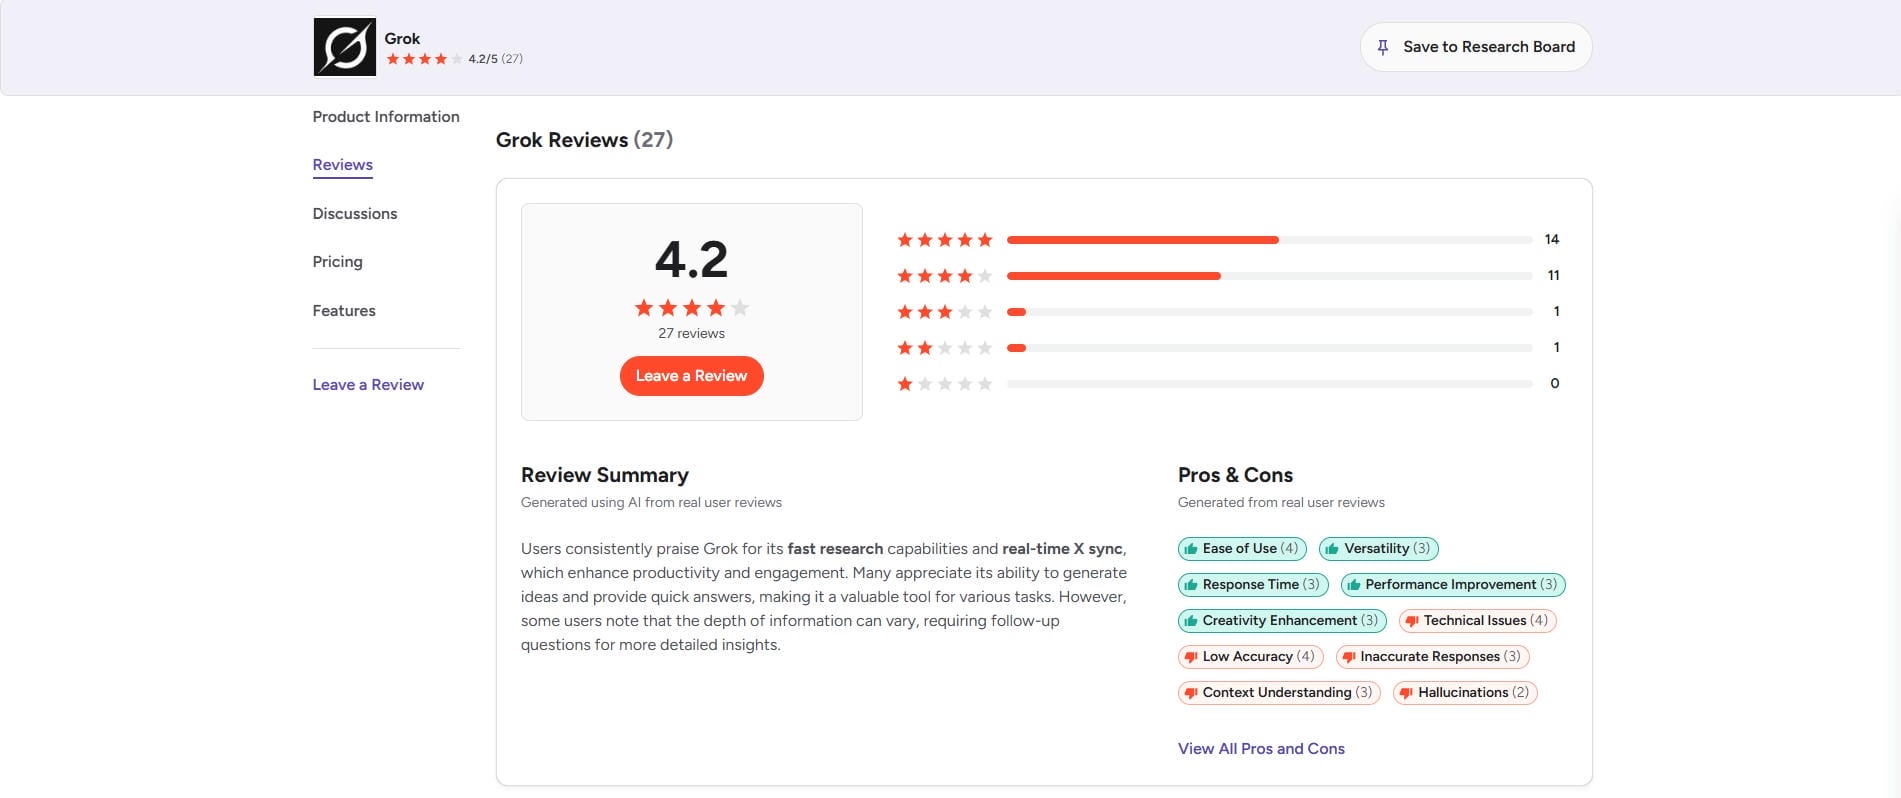Click thumbs-up icon on Performance Improvement
The height and width of the screenshot is (798, 1901).
[1354, 585]
